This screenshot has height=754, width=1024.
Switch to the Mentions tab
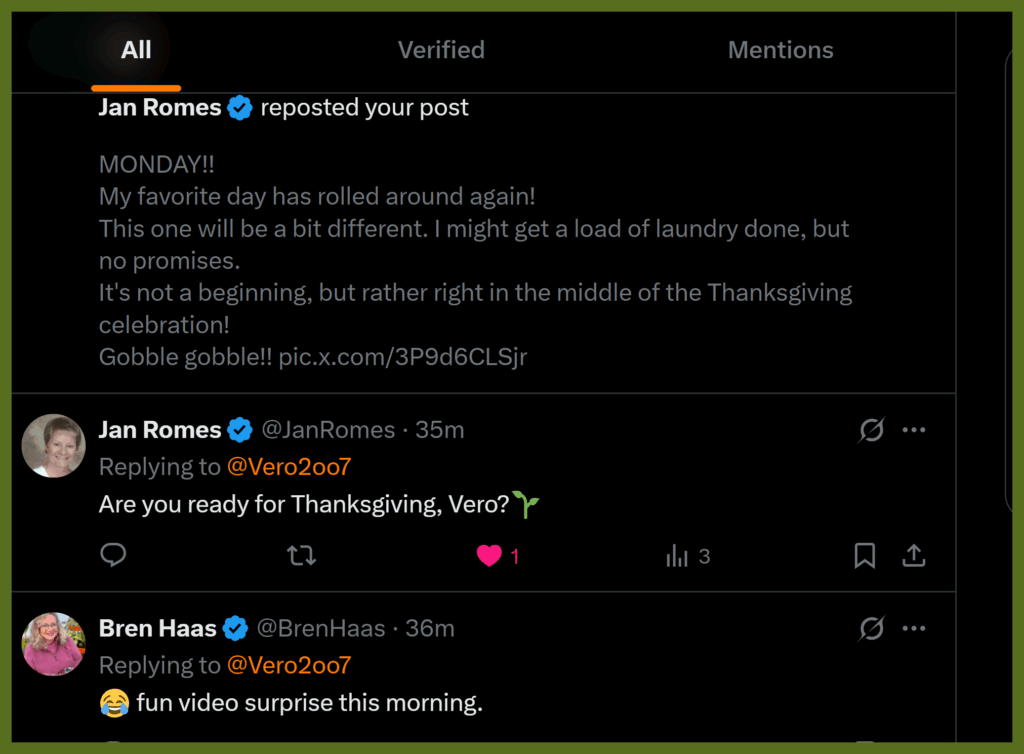[x=780, y=50]
